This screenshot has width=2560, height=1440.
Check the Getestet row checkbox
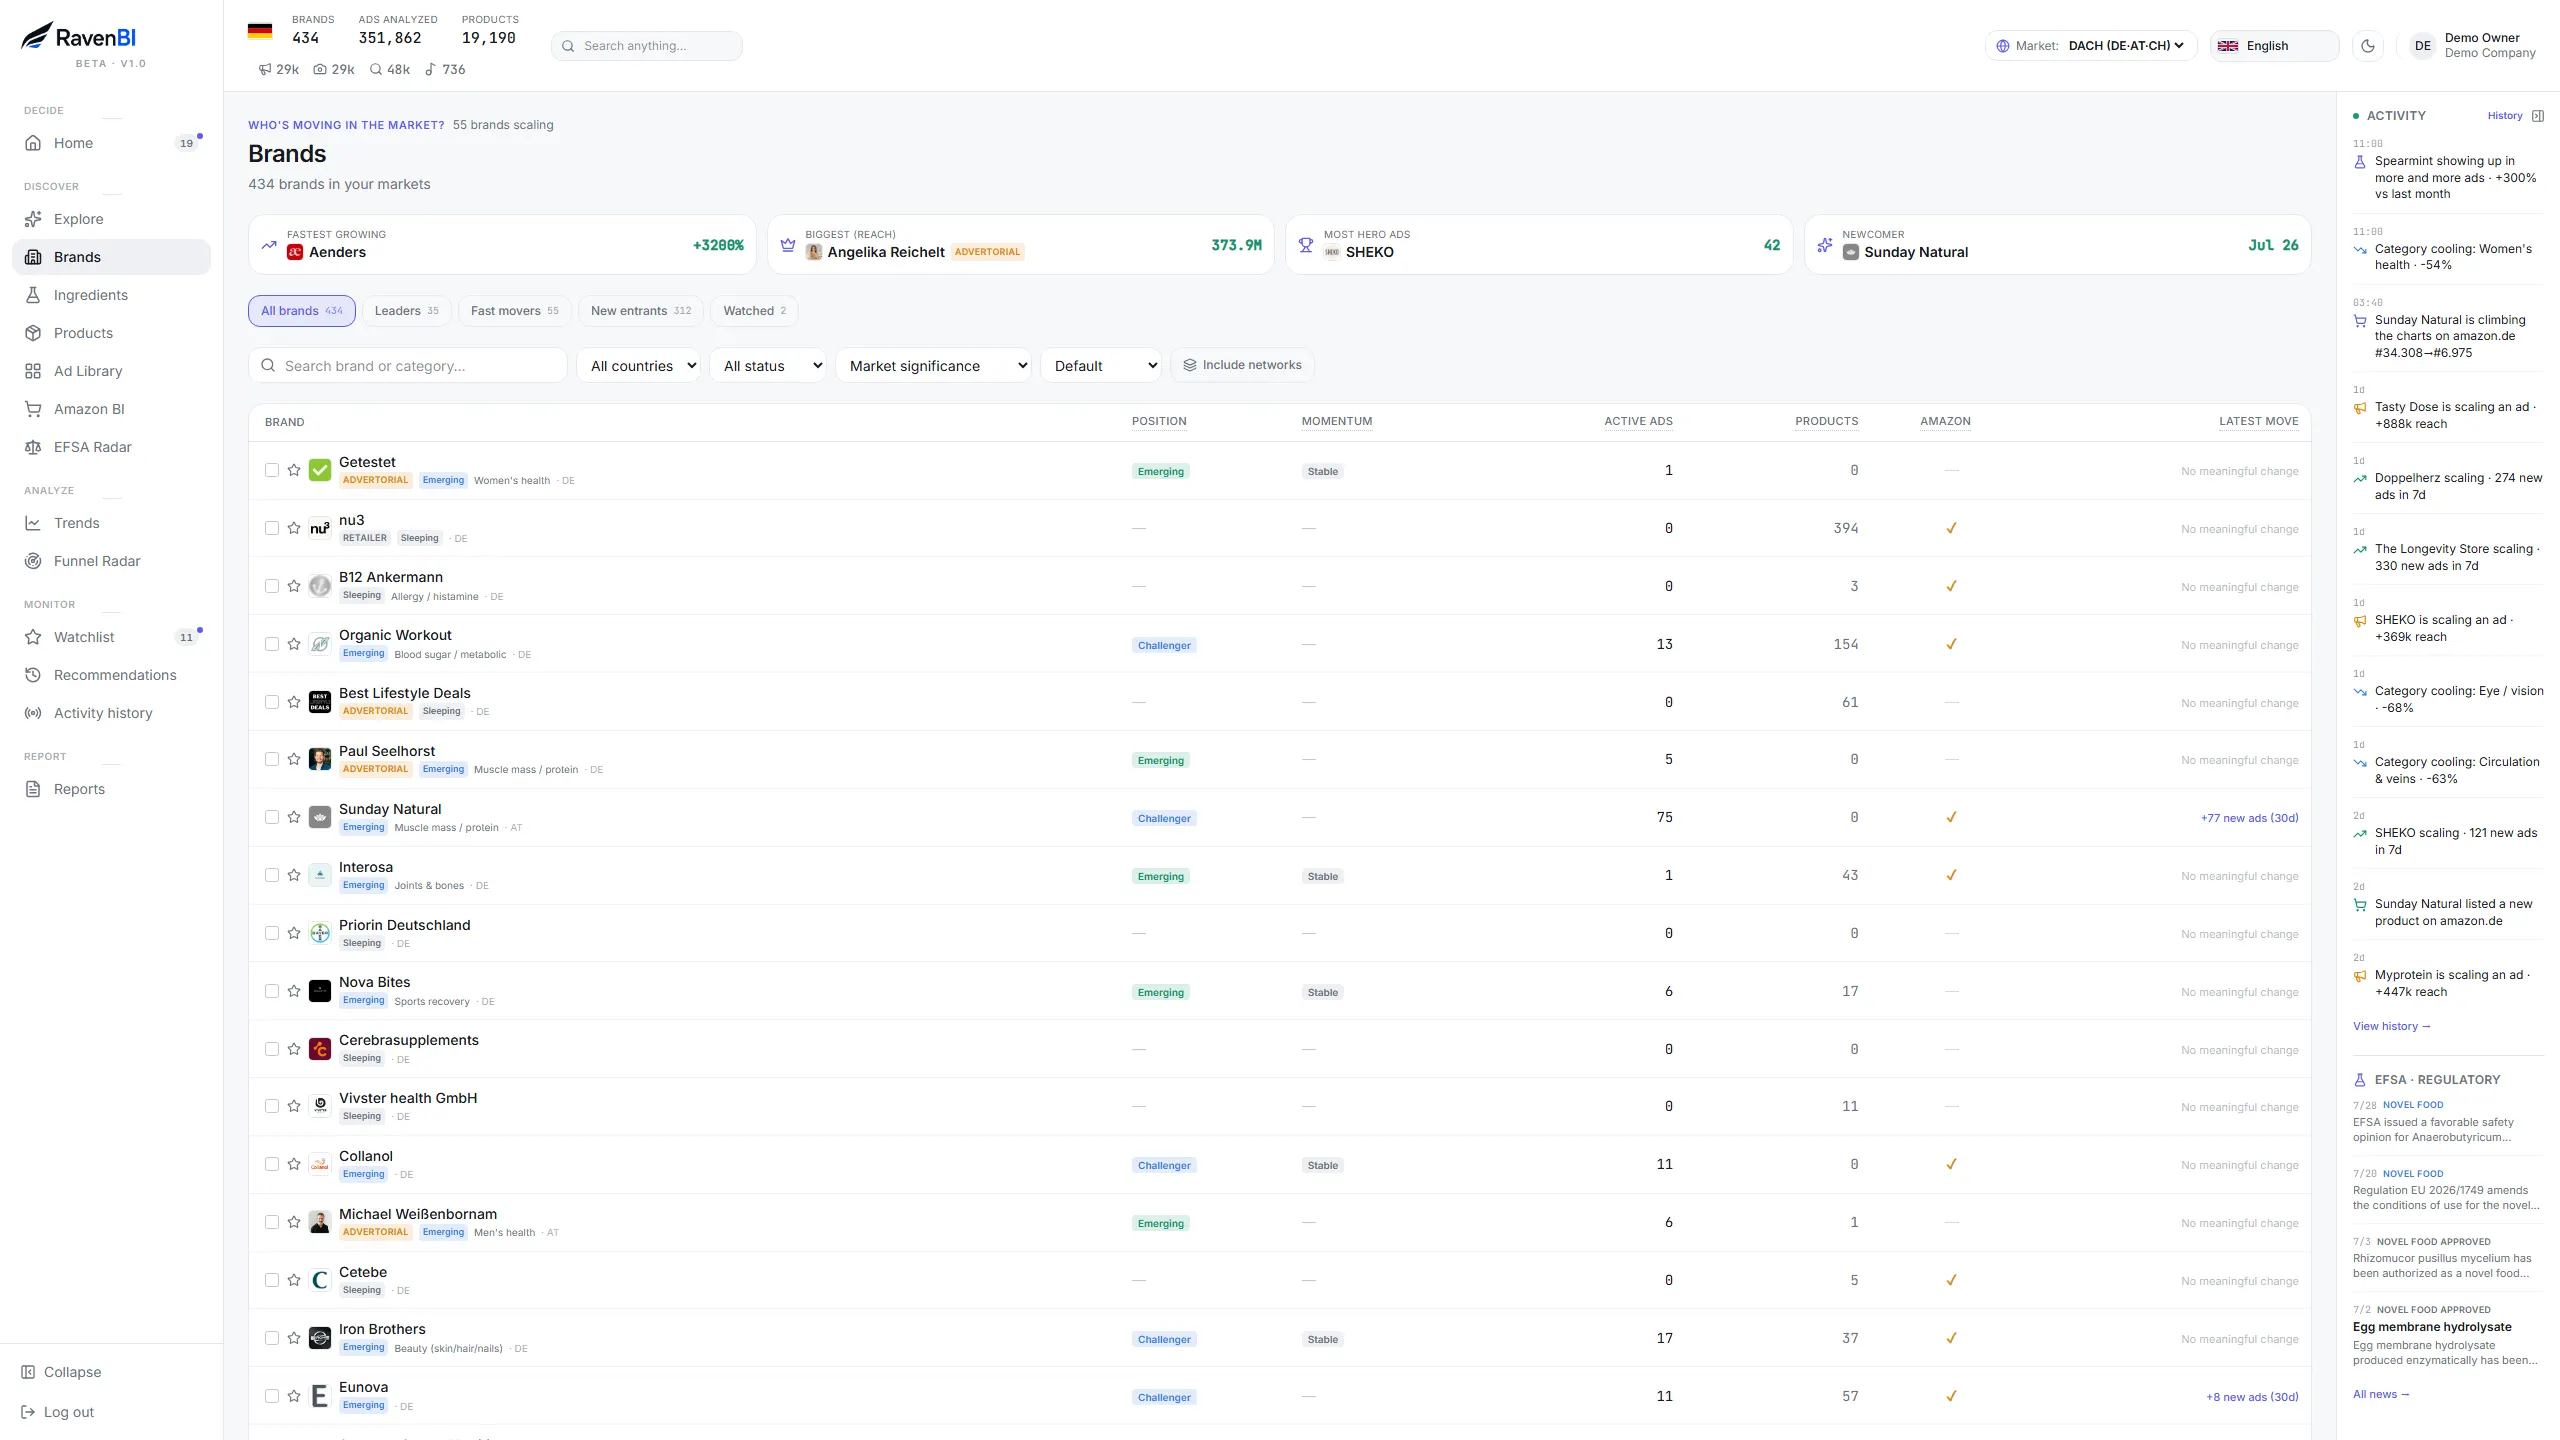272,470
